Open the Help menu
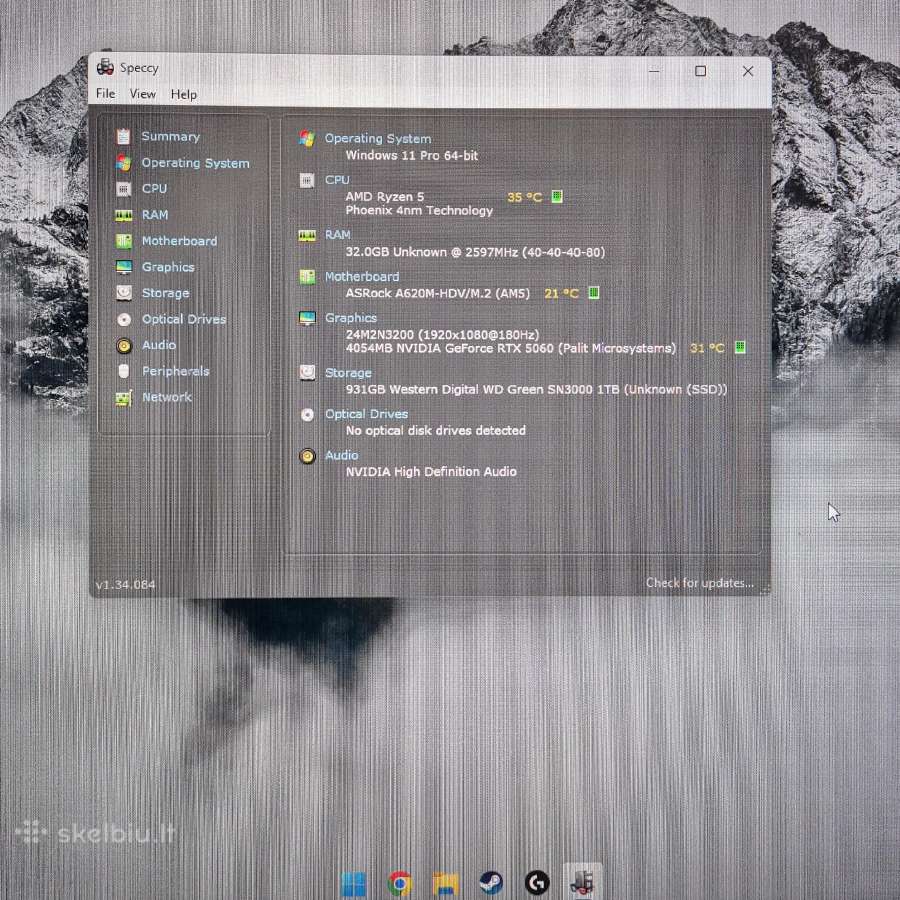Viewport: 900px width, 900px height. click(184, 94)
